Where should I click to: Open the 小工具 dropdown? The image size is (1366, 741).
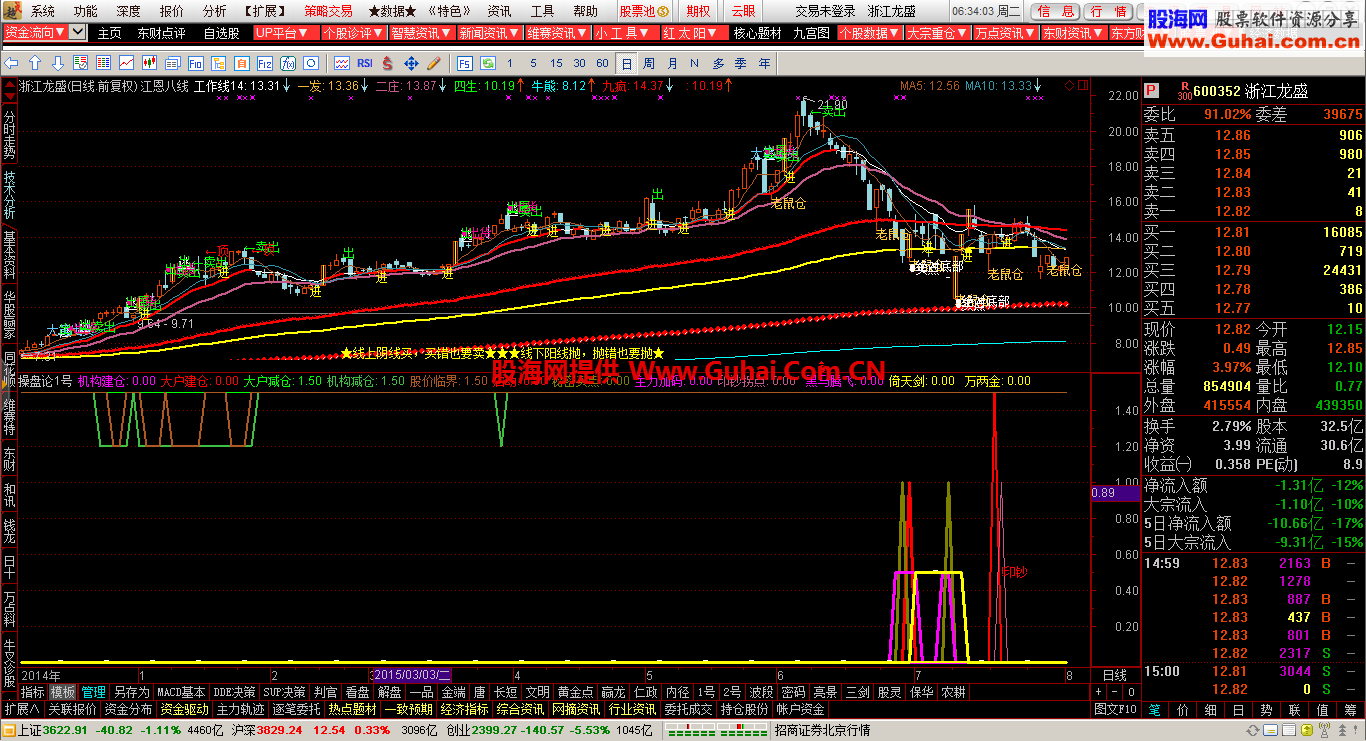[624, 33]
